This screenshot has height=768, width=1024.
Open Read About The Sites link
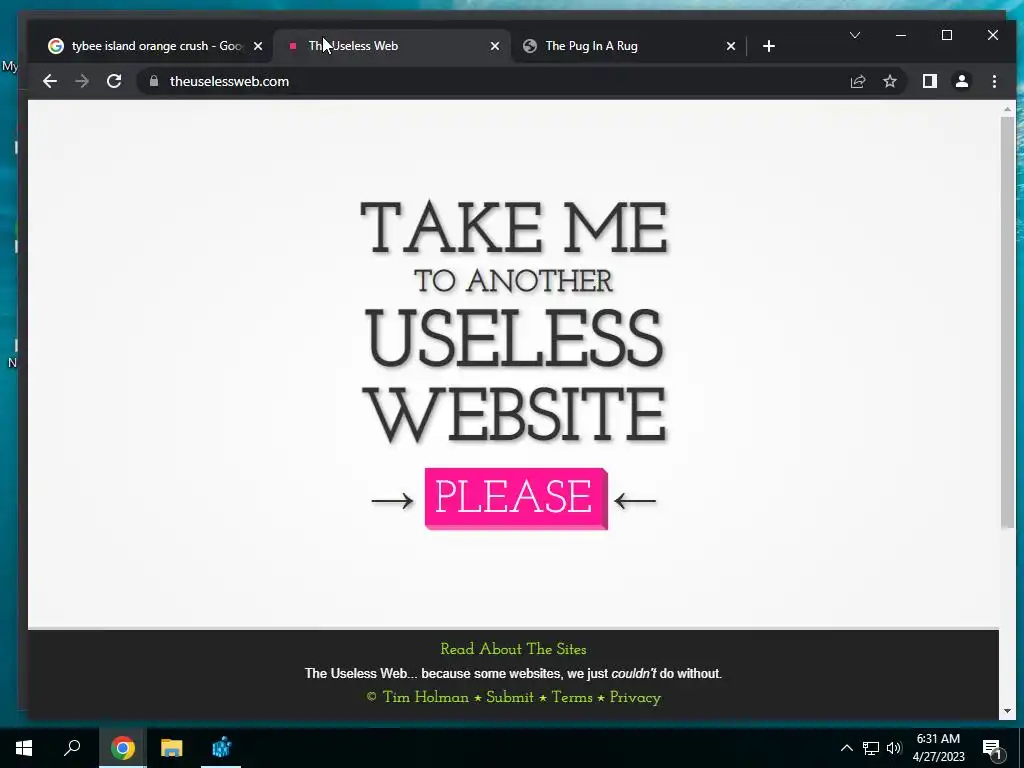click(x=513, y=649)
